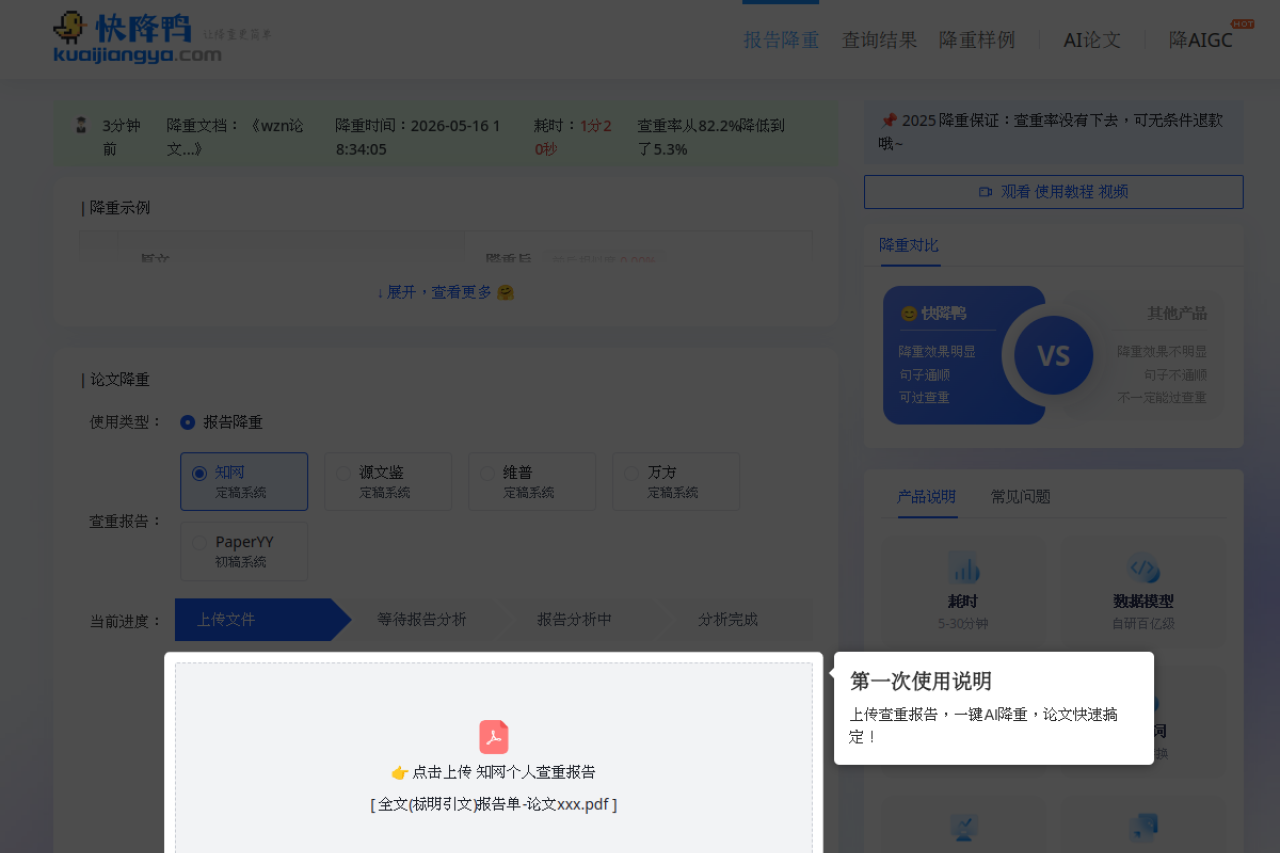Click 观看 使用教程 视频 button

click(1054, 192)
